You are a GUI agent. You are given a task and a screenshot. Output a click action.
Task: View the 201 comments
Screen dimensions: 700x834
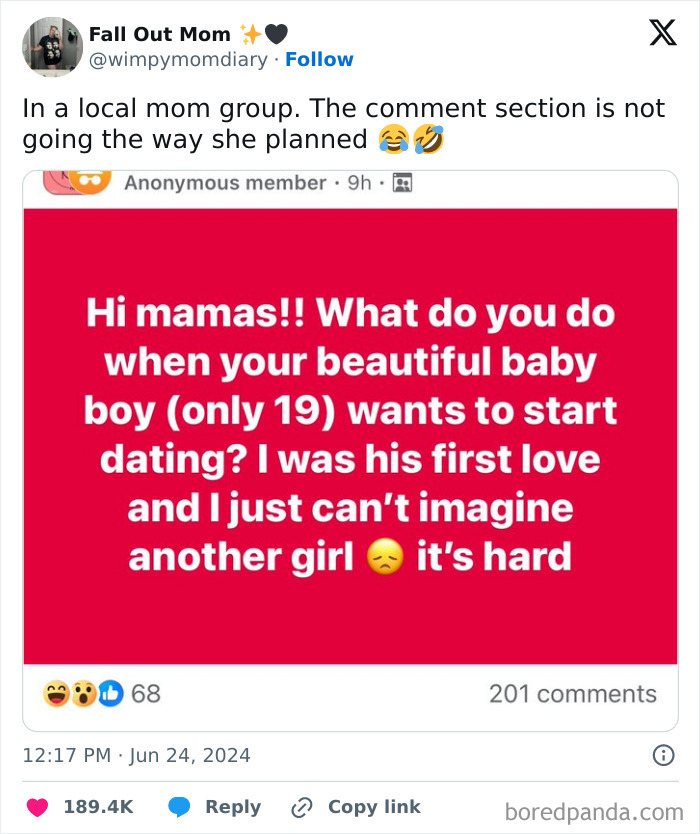coord(575,693)
